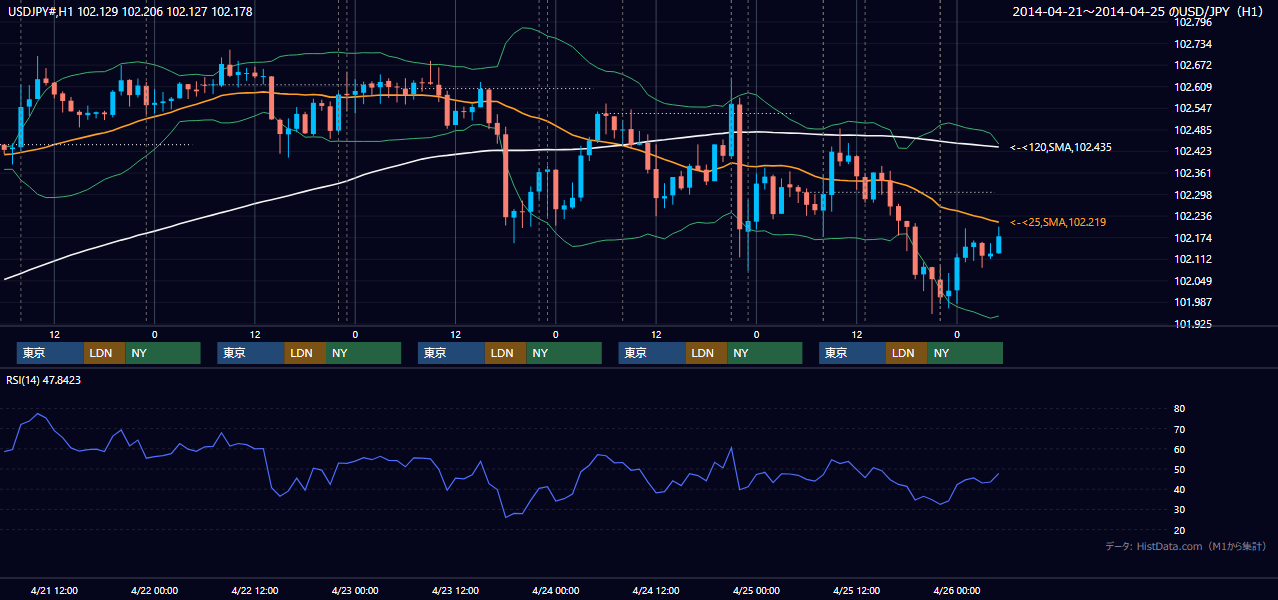Click RSI scale value 70
The width and height of the screenshot is (1278, 600).
[1180, 429]
